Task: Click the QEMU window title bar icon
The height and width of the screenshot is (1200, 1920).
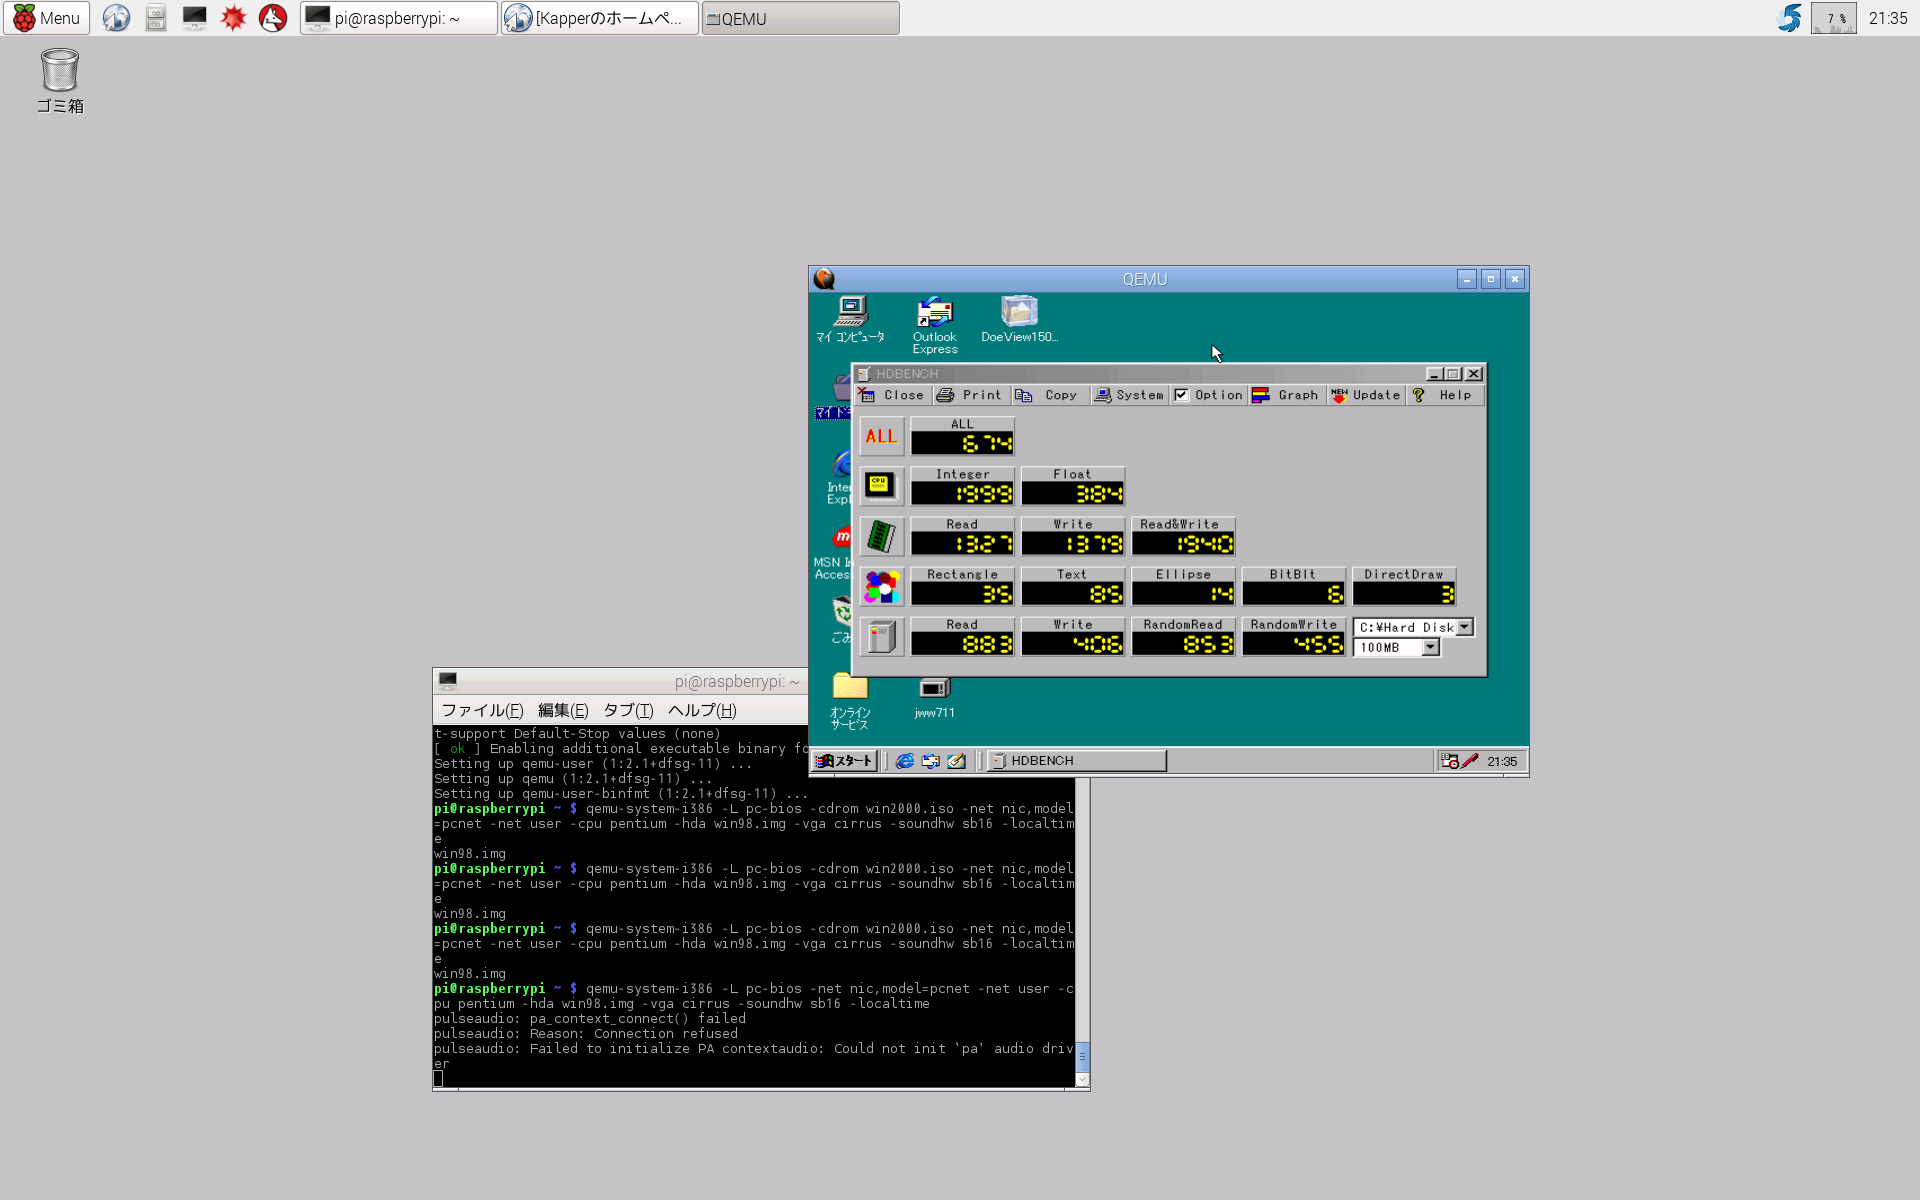Action: click(824, 279)
